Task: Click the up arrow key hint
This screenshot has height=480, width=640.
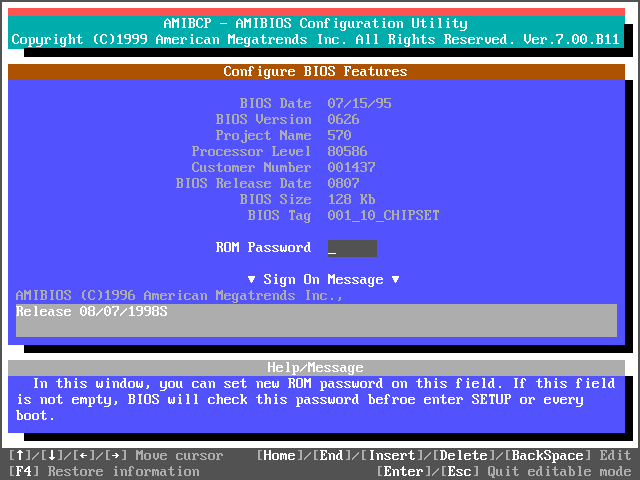Action: click(20, 456)
